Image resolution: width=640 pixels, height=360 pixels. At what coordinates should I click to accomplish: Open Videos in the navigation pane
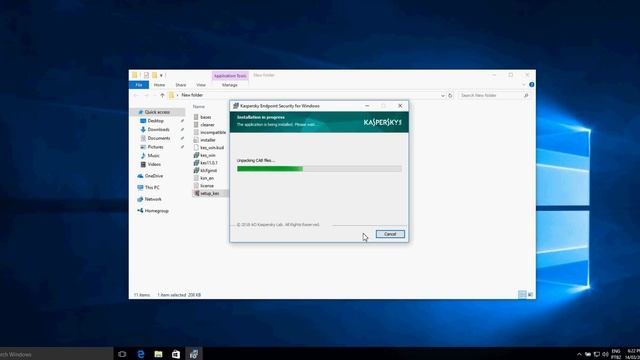click(154, 164)
